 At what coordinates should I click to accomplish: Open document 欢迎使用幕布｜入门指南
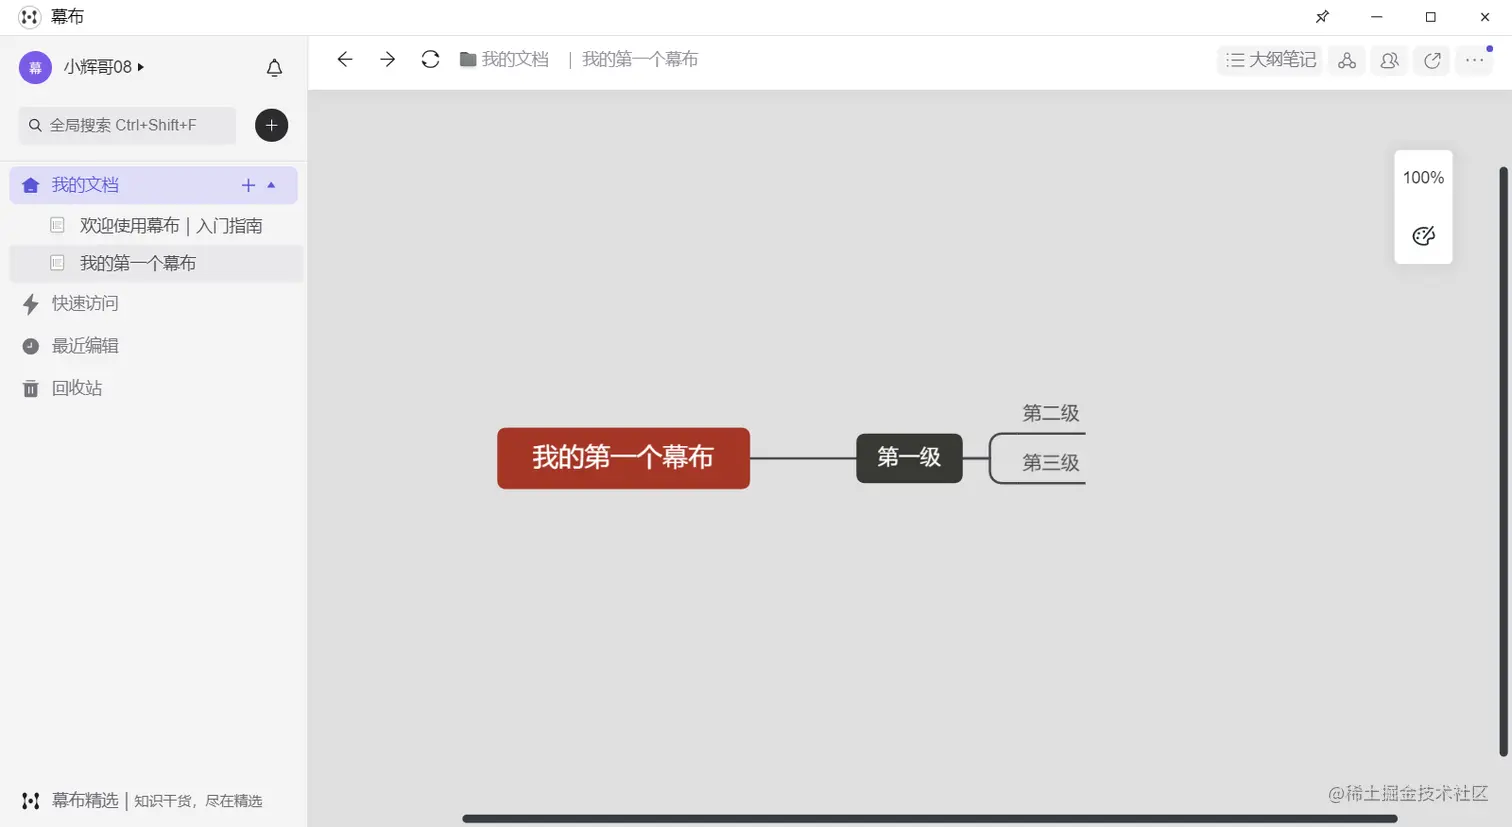coord(171,225)
